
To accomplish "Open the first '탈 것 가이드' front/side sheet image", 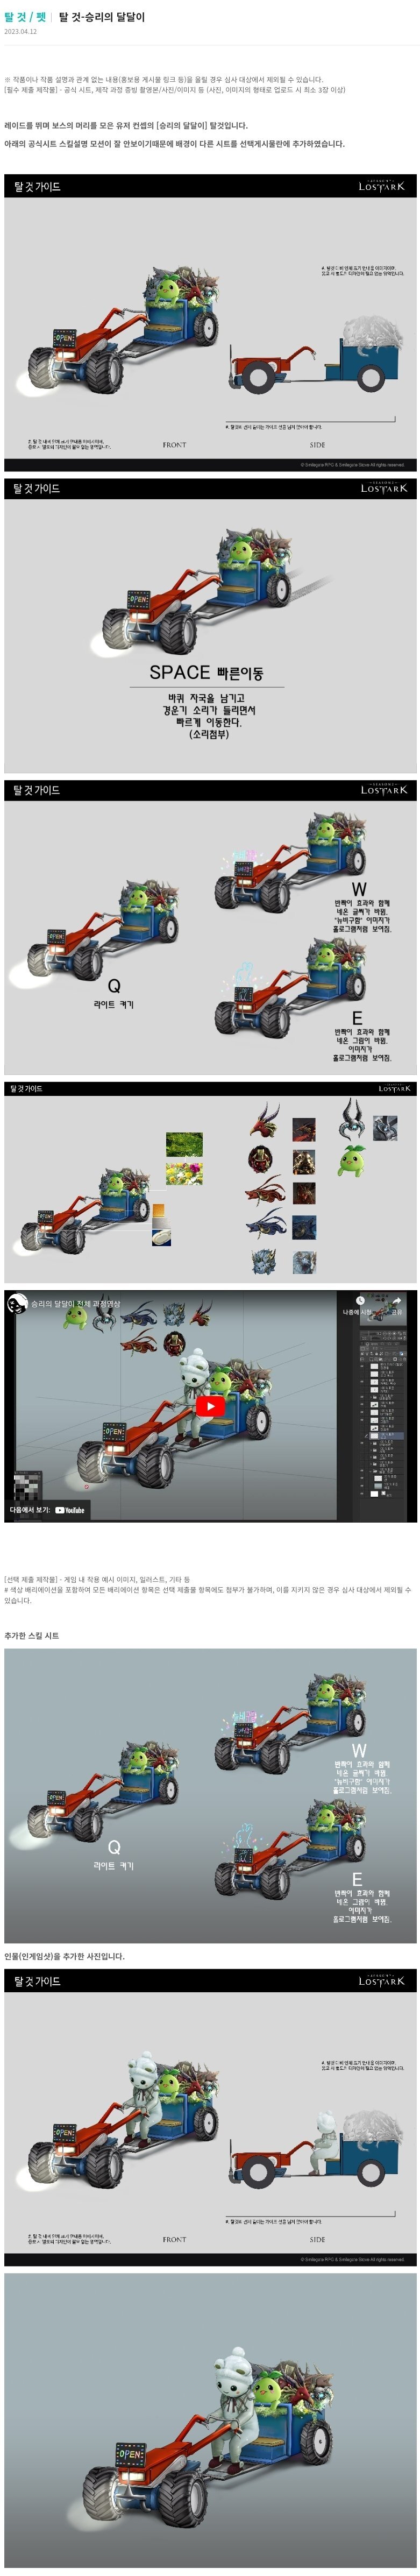I will coord(210,323).
